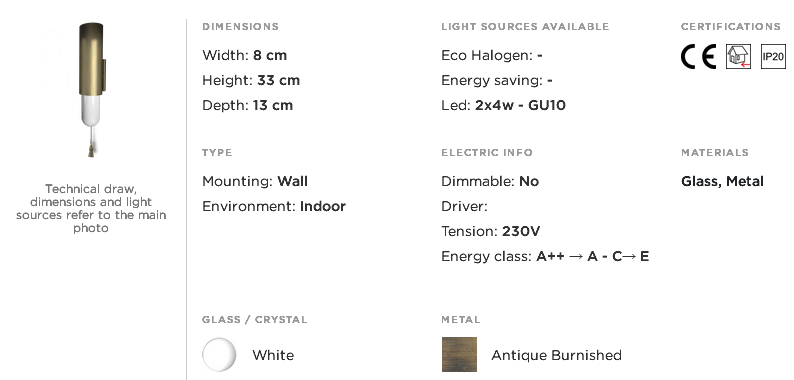This screenshot has width=794, height=380.
Task: Click the Environment: Indoor entry
Action: tap(274, 206)
